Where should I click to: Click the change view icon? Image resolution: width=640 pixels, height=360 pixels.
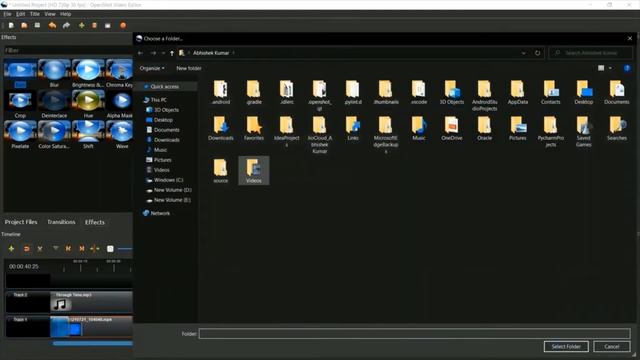tap(601, 68)
